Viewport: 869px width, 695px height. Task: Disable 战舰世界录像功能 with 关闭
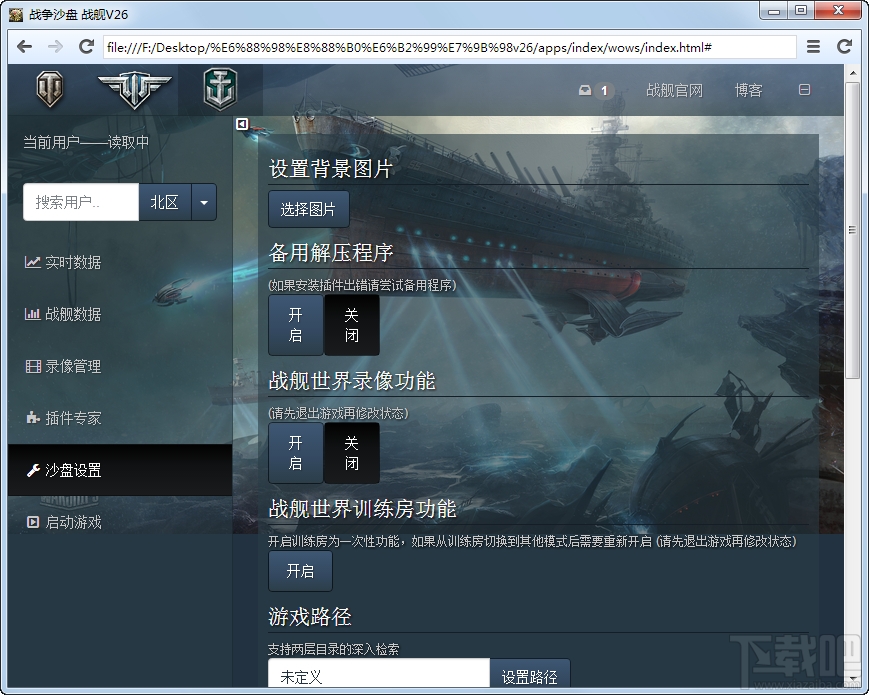click(351, 453)
